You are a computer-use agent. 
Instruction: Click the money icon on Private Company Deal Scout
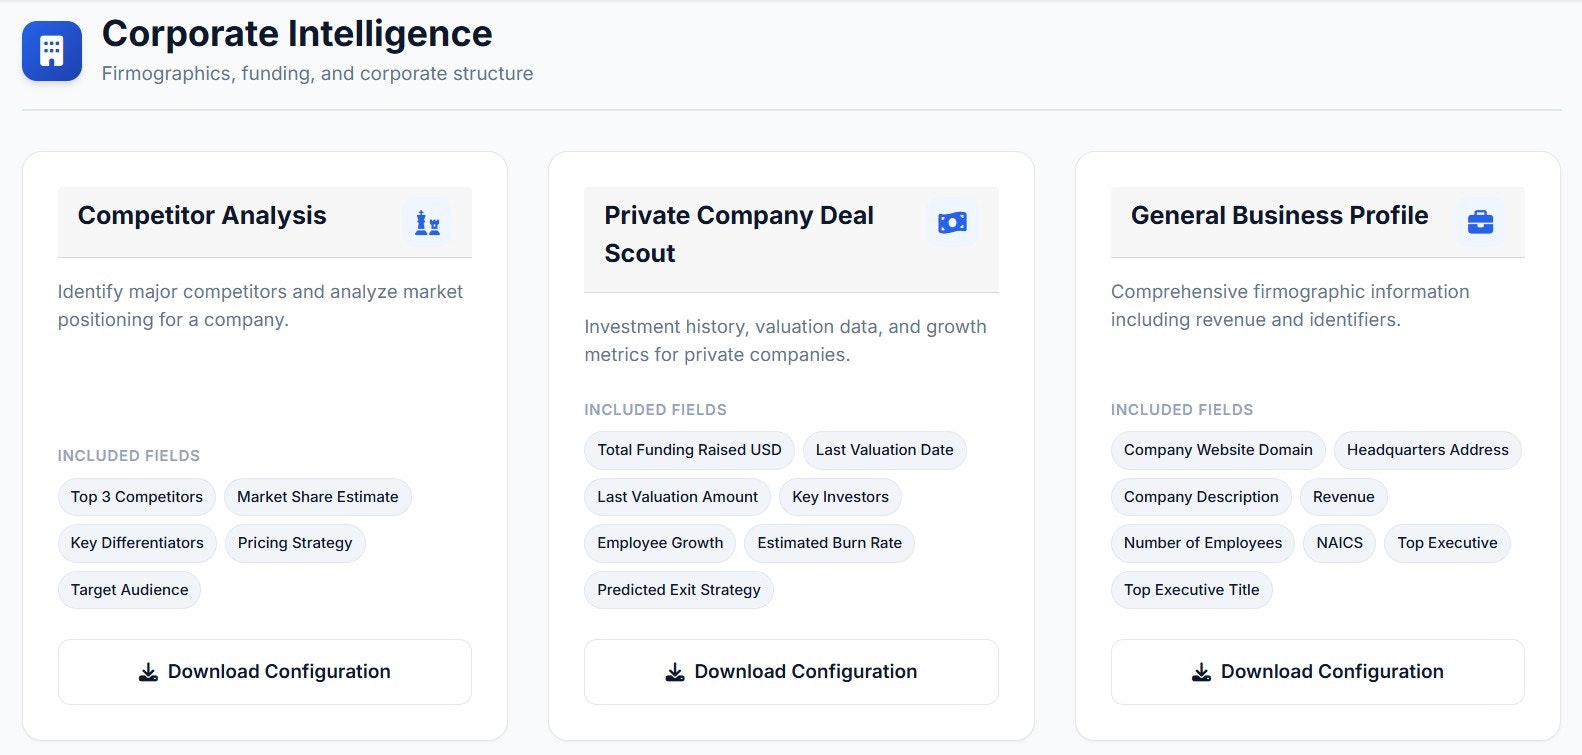(952, 222)
